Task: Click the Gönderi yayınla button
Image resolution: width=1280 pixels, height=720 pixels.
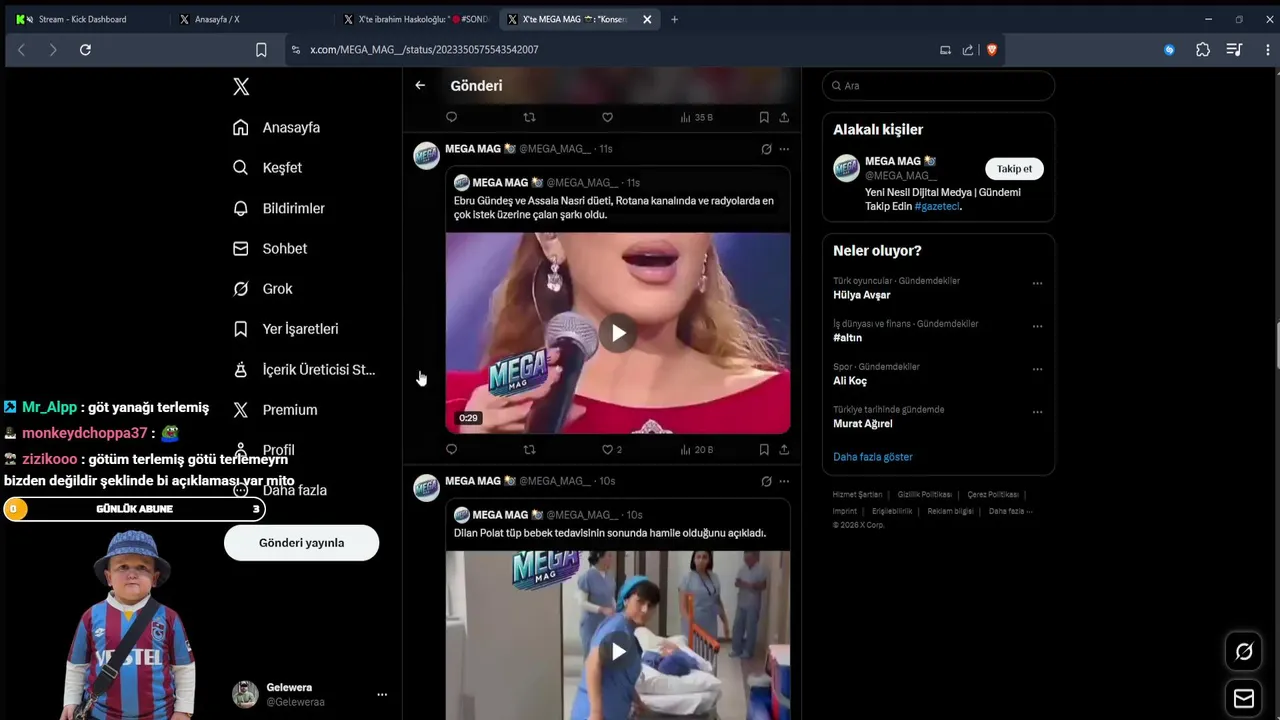Action: (301, 543)
